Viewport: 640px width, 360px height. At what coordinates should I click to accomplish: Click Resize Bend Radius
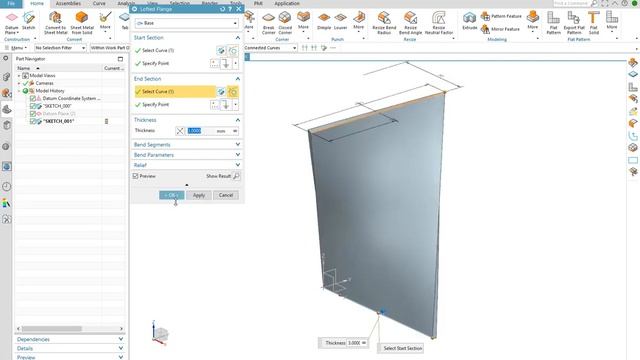click(x=384, y=23)
